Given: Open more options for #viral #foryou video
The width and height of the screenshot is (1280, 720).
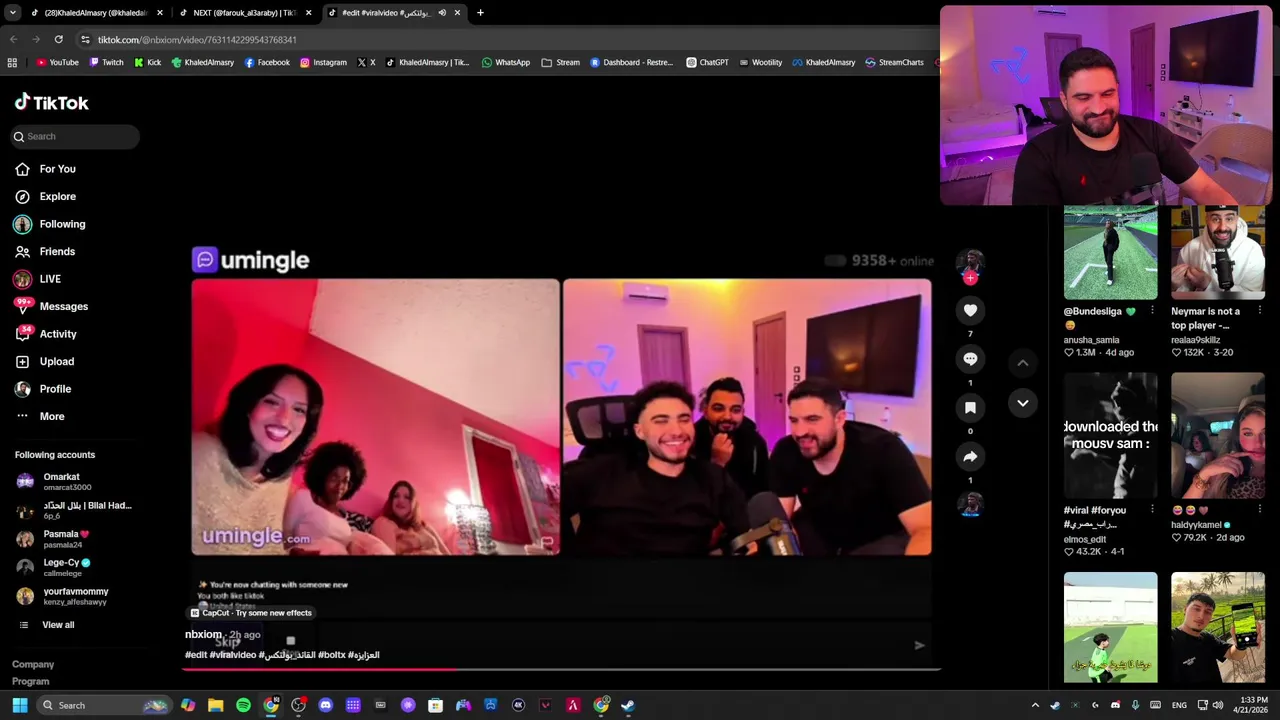Looking at the screenshot, I should tap(1152, 510).
